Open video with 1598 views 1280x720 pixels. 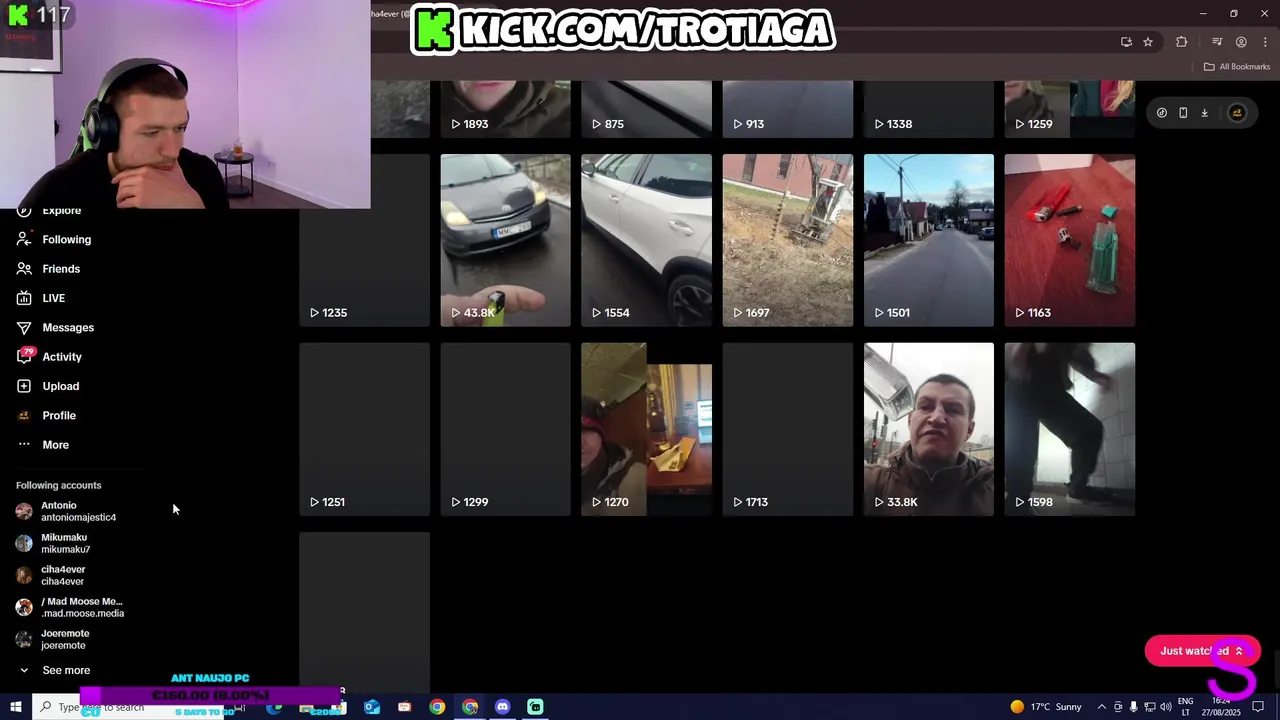point(1069,429)
